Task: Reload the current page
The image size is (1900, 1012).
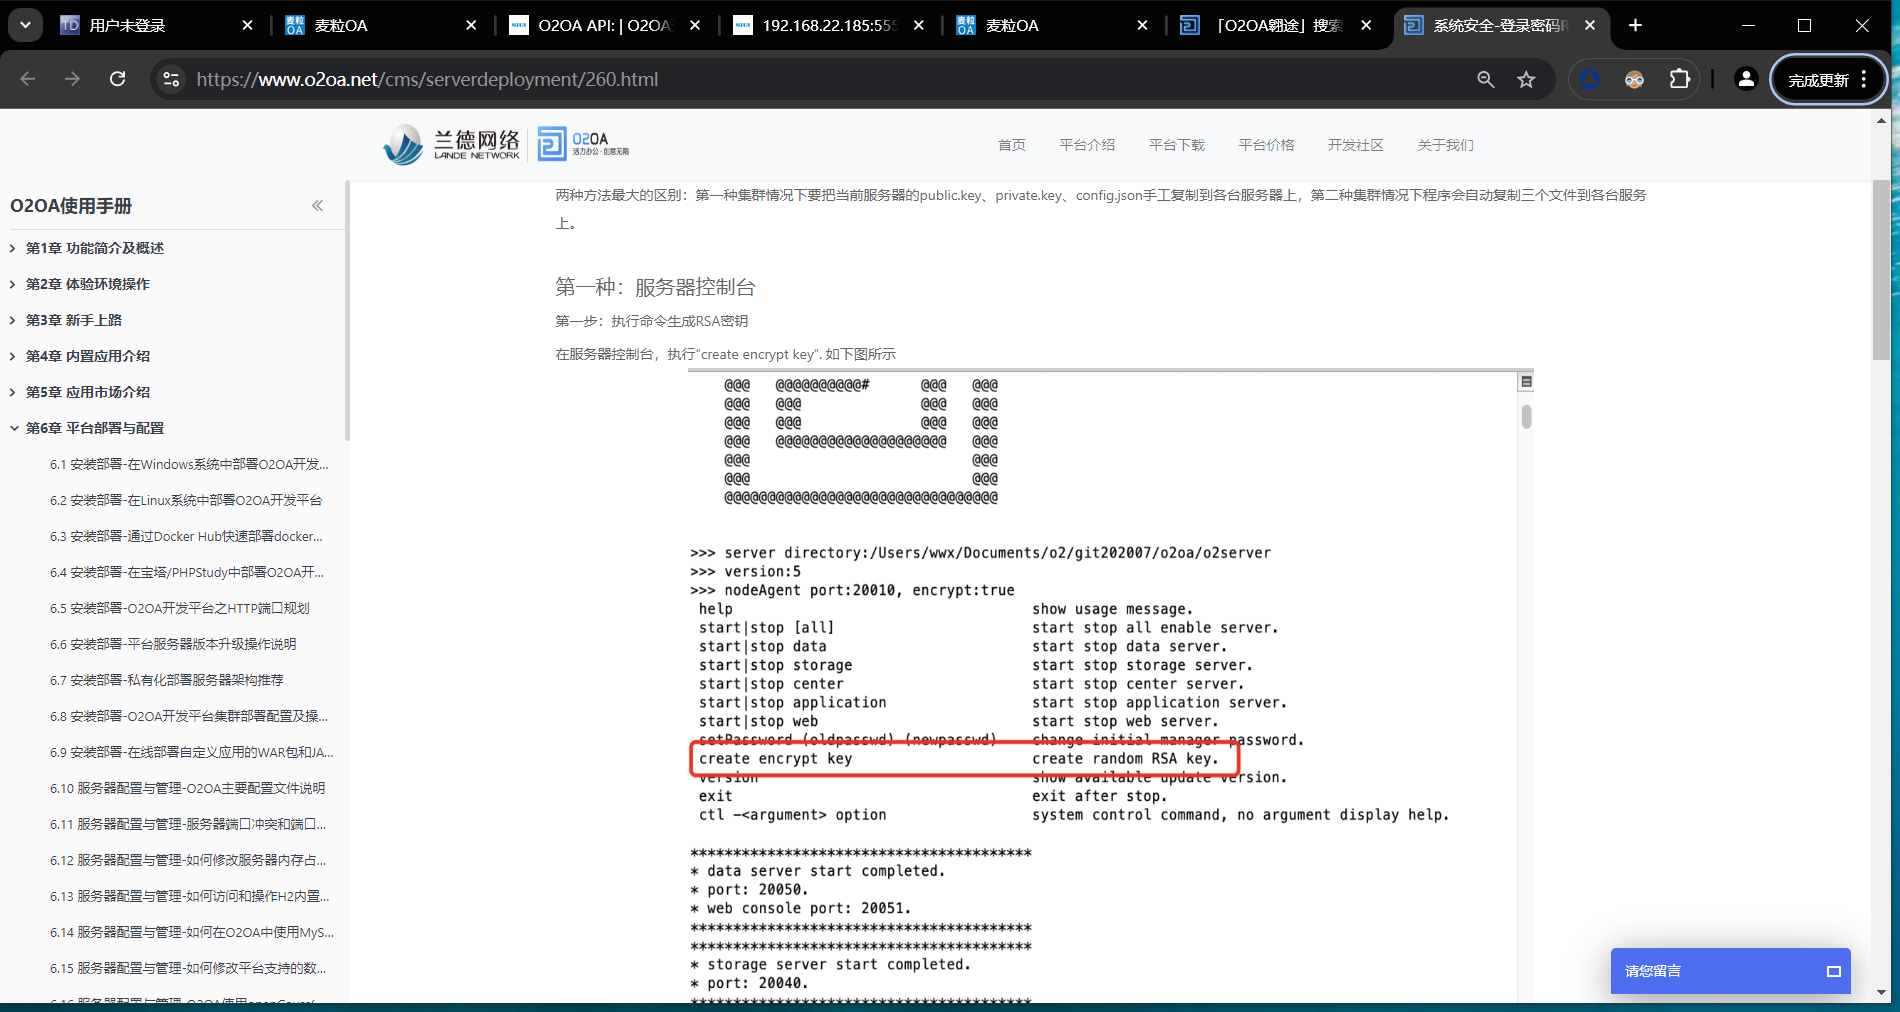Action: pos(117,79)
